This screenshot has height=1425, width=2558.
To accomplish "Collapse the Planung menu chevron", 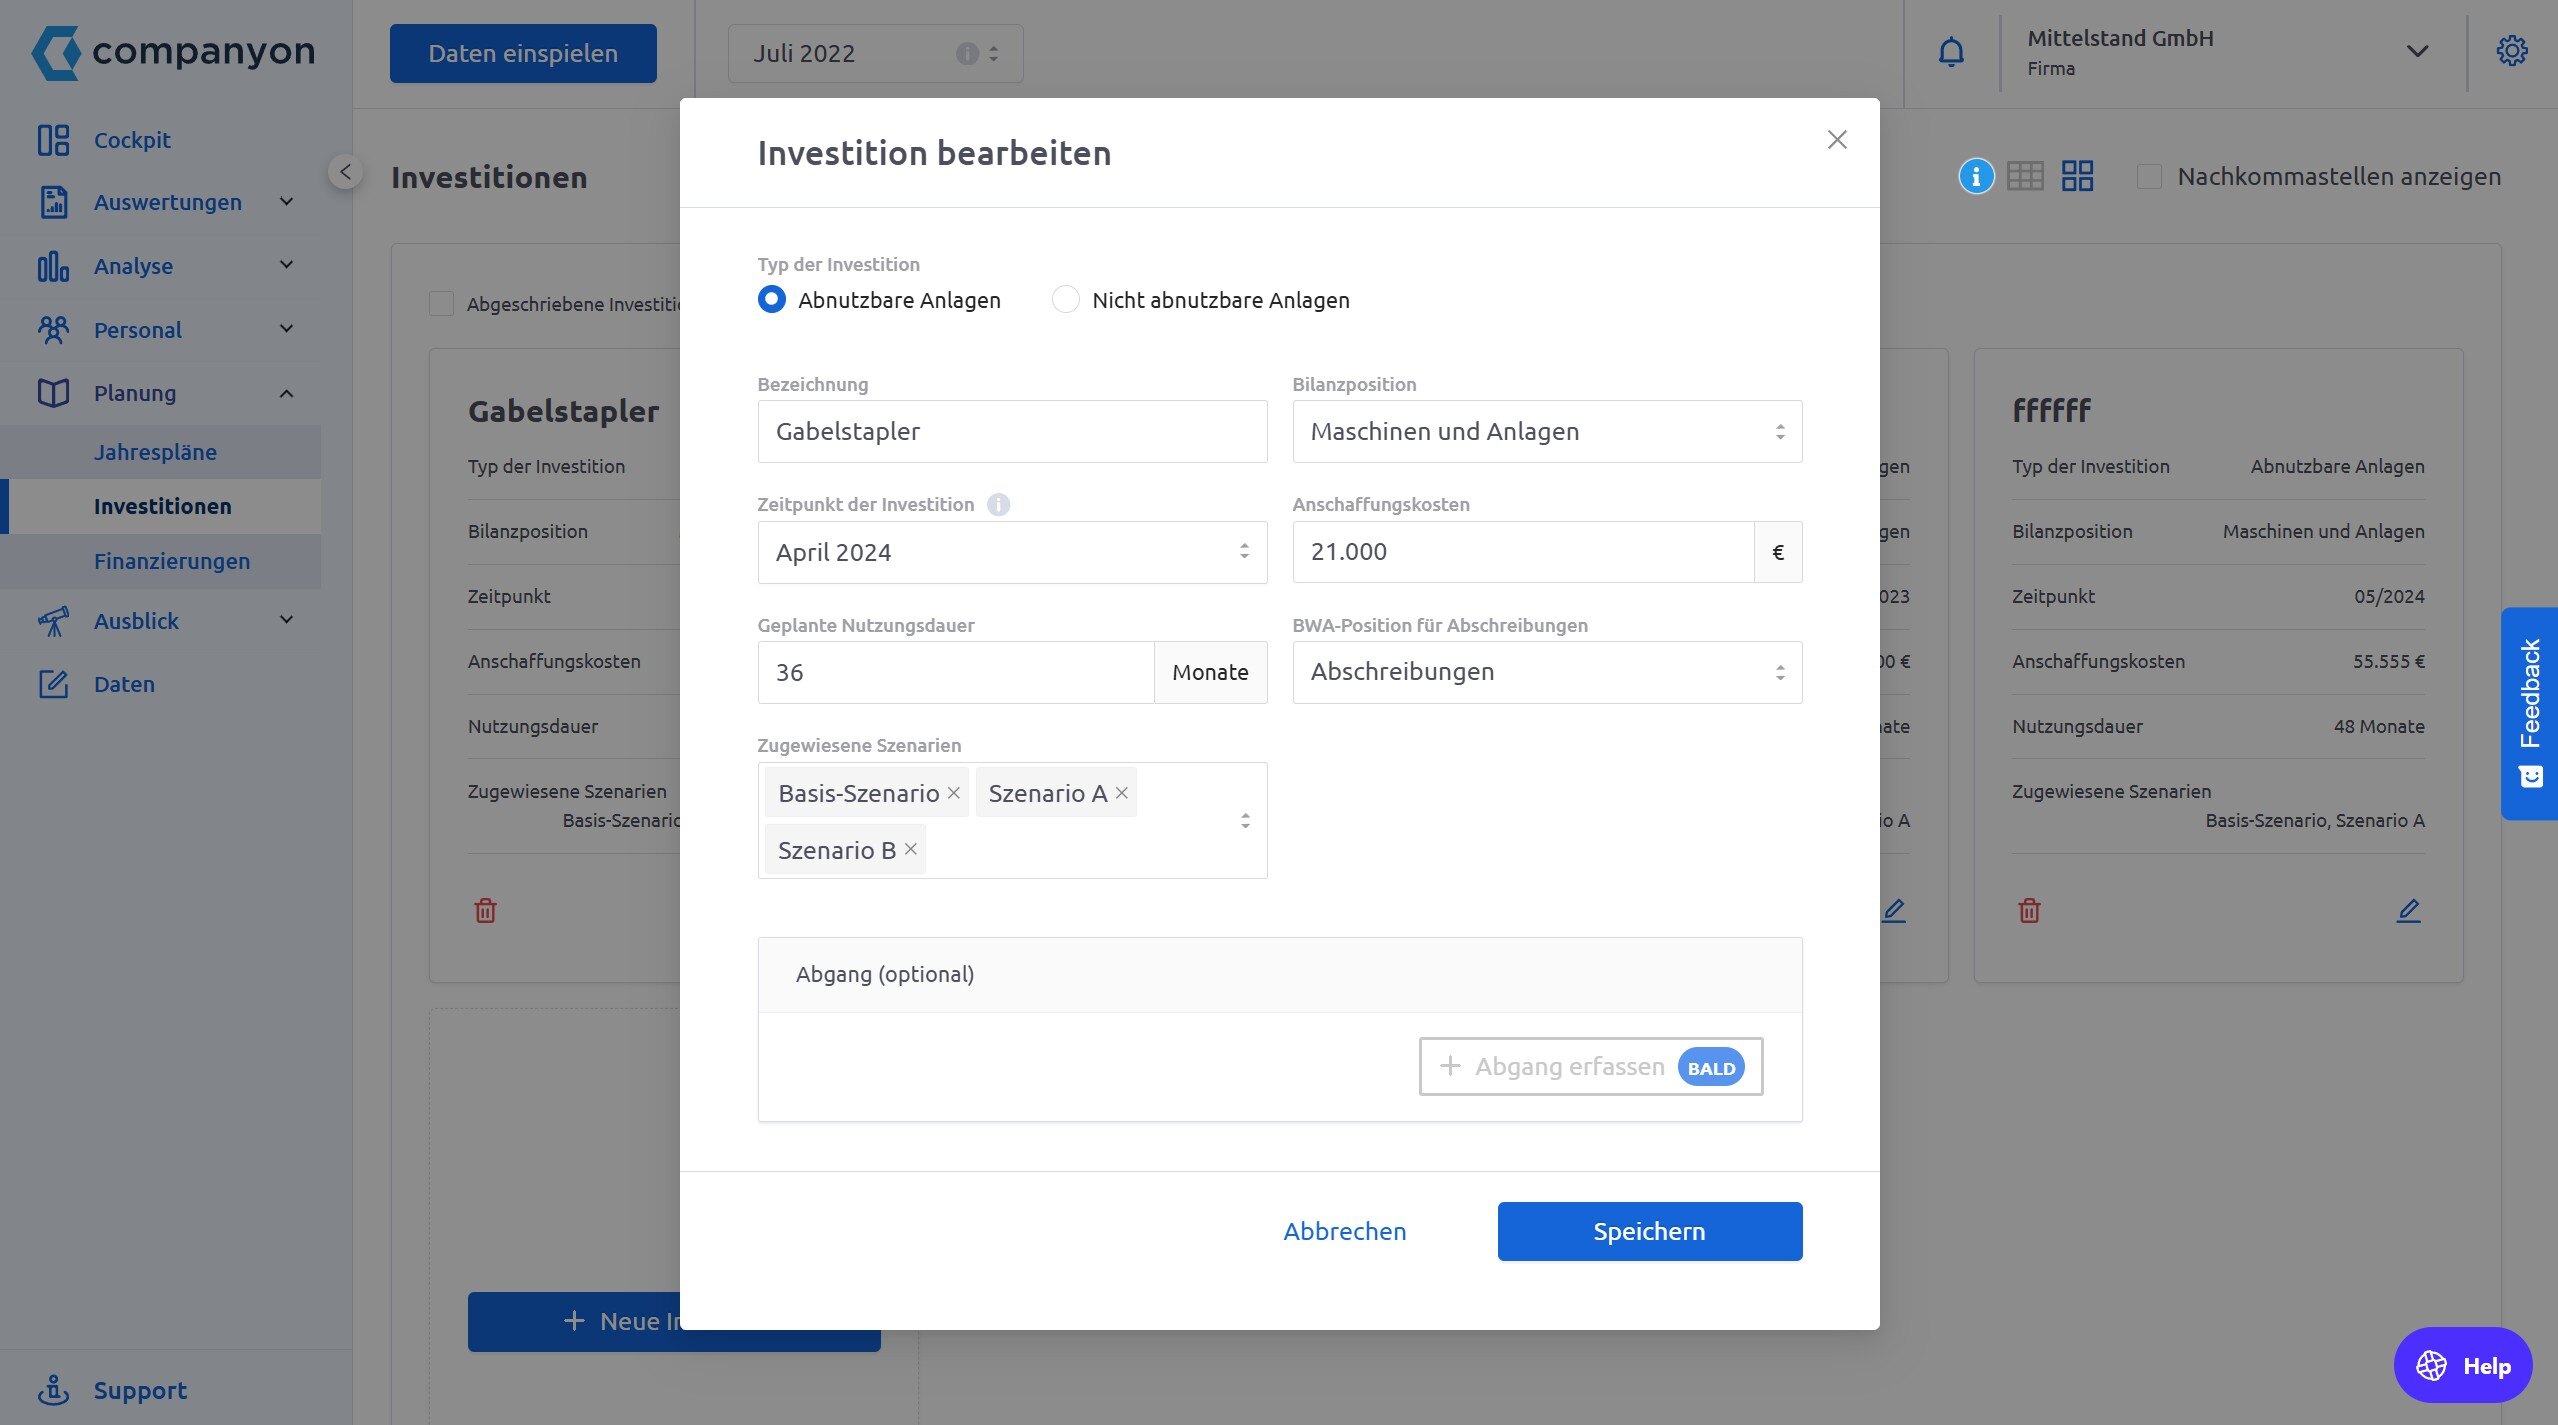I will point(286,393).
